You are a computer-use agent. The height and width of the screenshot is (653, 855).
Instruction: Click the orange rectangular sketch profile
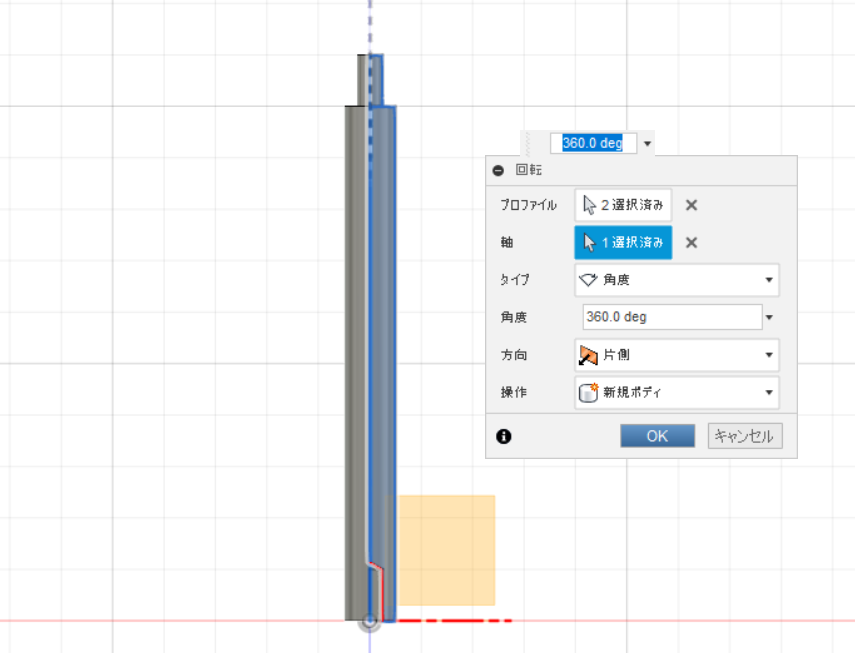(x=447, y=550)
